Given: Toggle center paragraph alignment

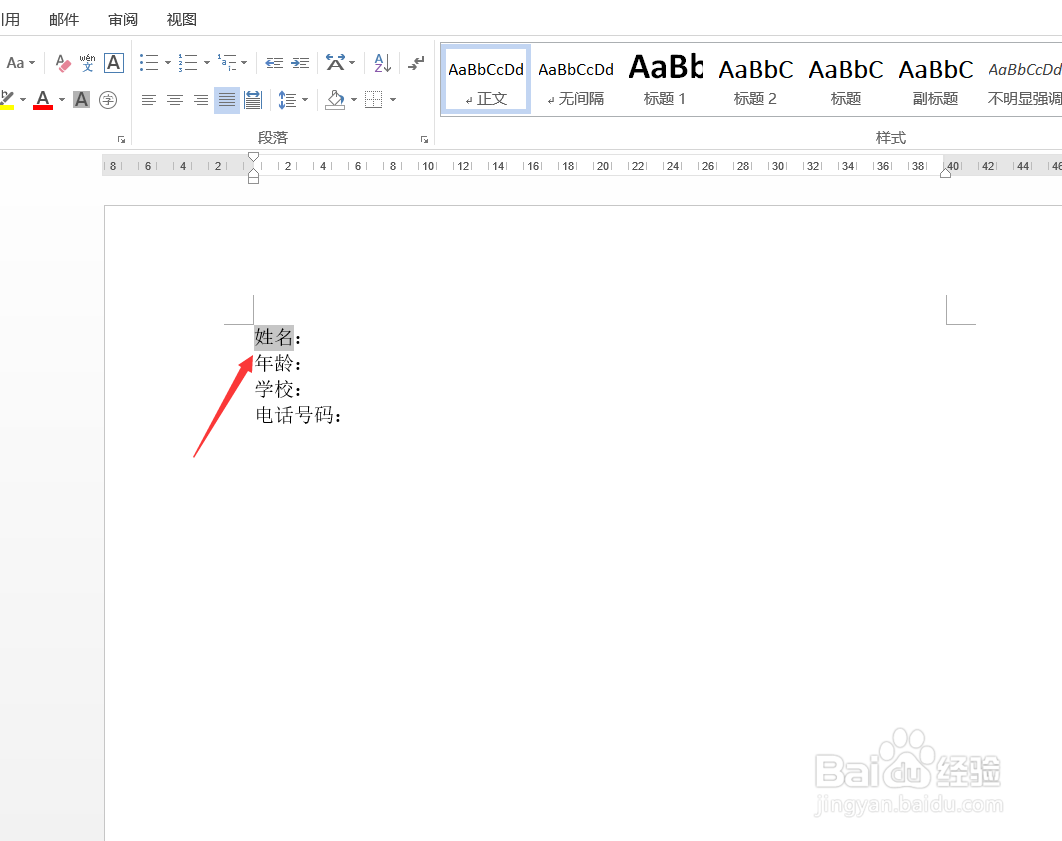Looking at the screenshot, I should 174,99.
